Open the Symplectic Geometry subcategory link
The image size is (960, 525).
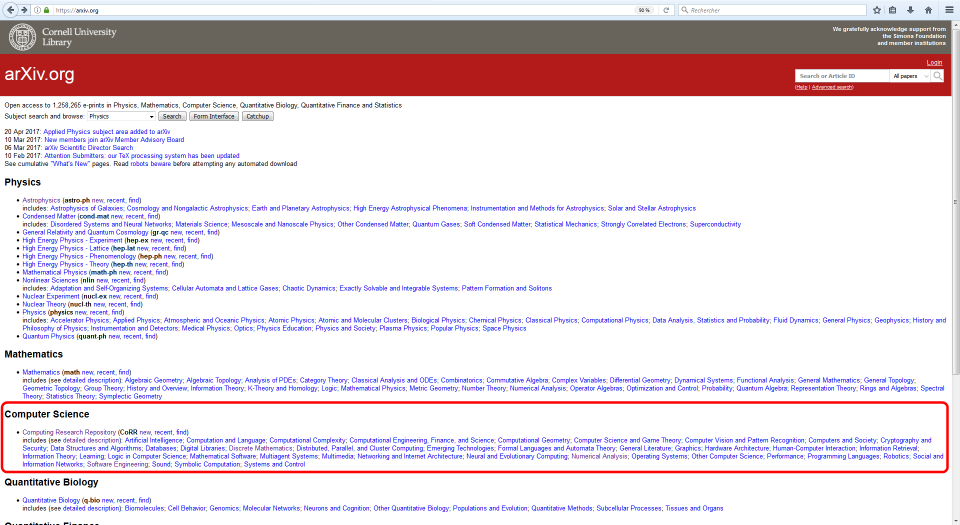click(130, 396)
